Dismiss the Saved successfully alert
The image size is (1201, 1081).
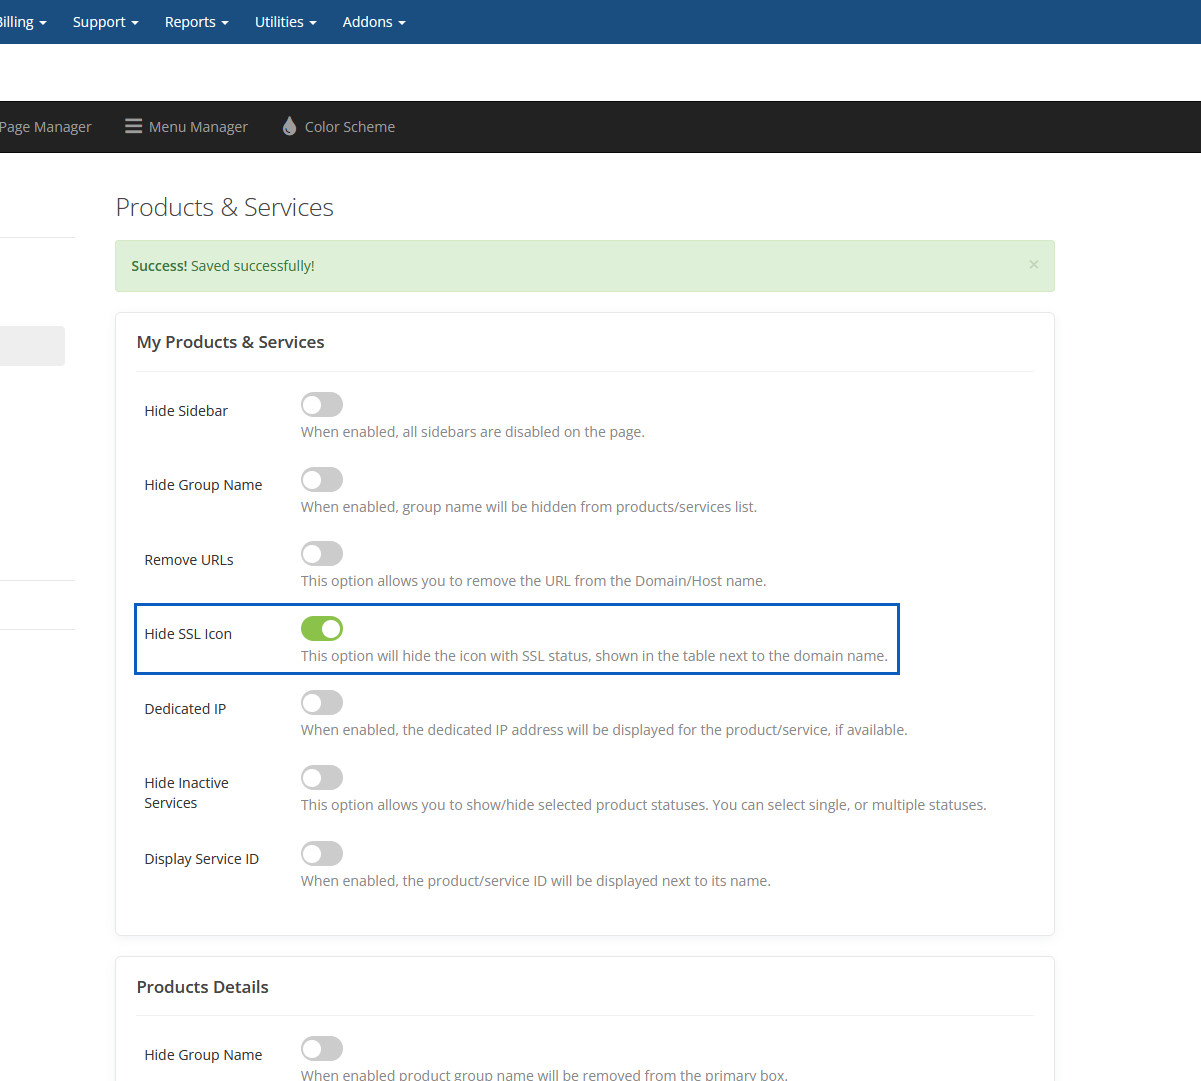tap(1033, 265)
